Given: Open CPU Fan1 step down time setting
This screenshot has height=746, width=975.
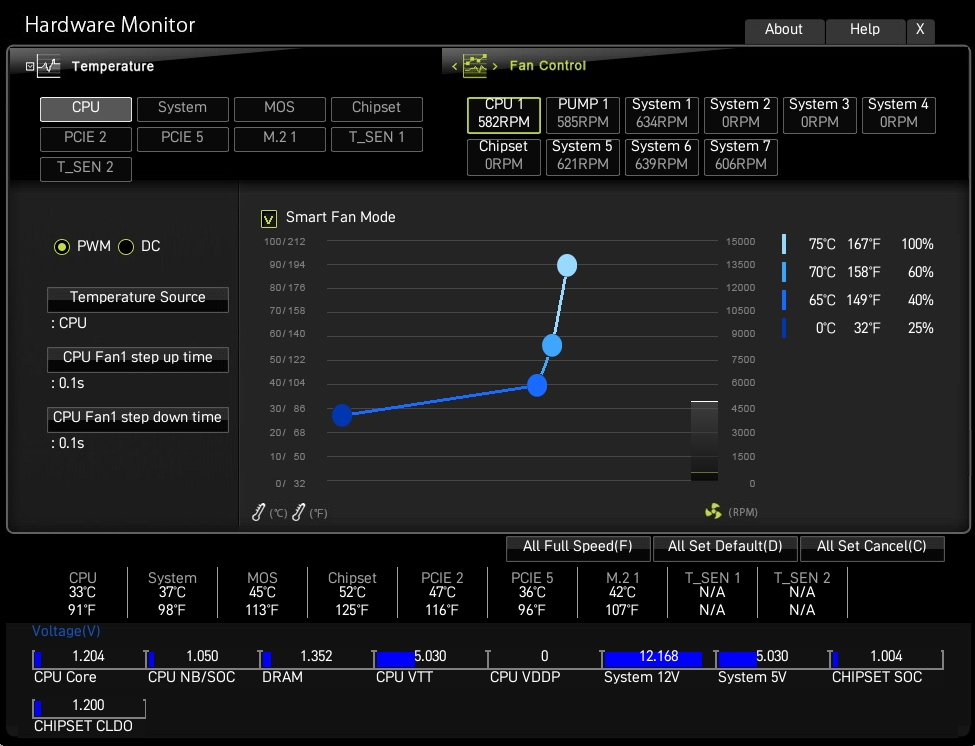Looking at the screenshot, I should coord(137,420).
